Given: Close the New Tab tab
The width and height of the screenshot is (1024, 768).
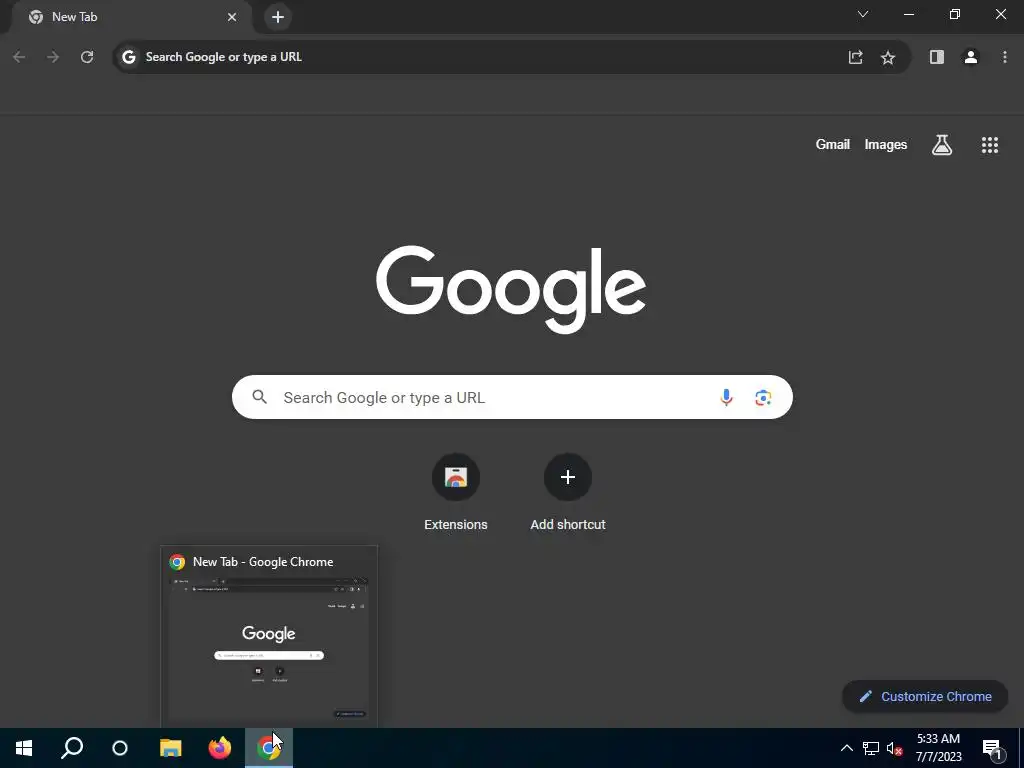Looking at the screenshot, I should click(232, 17).
